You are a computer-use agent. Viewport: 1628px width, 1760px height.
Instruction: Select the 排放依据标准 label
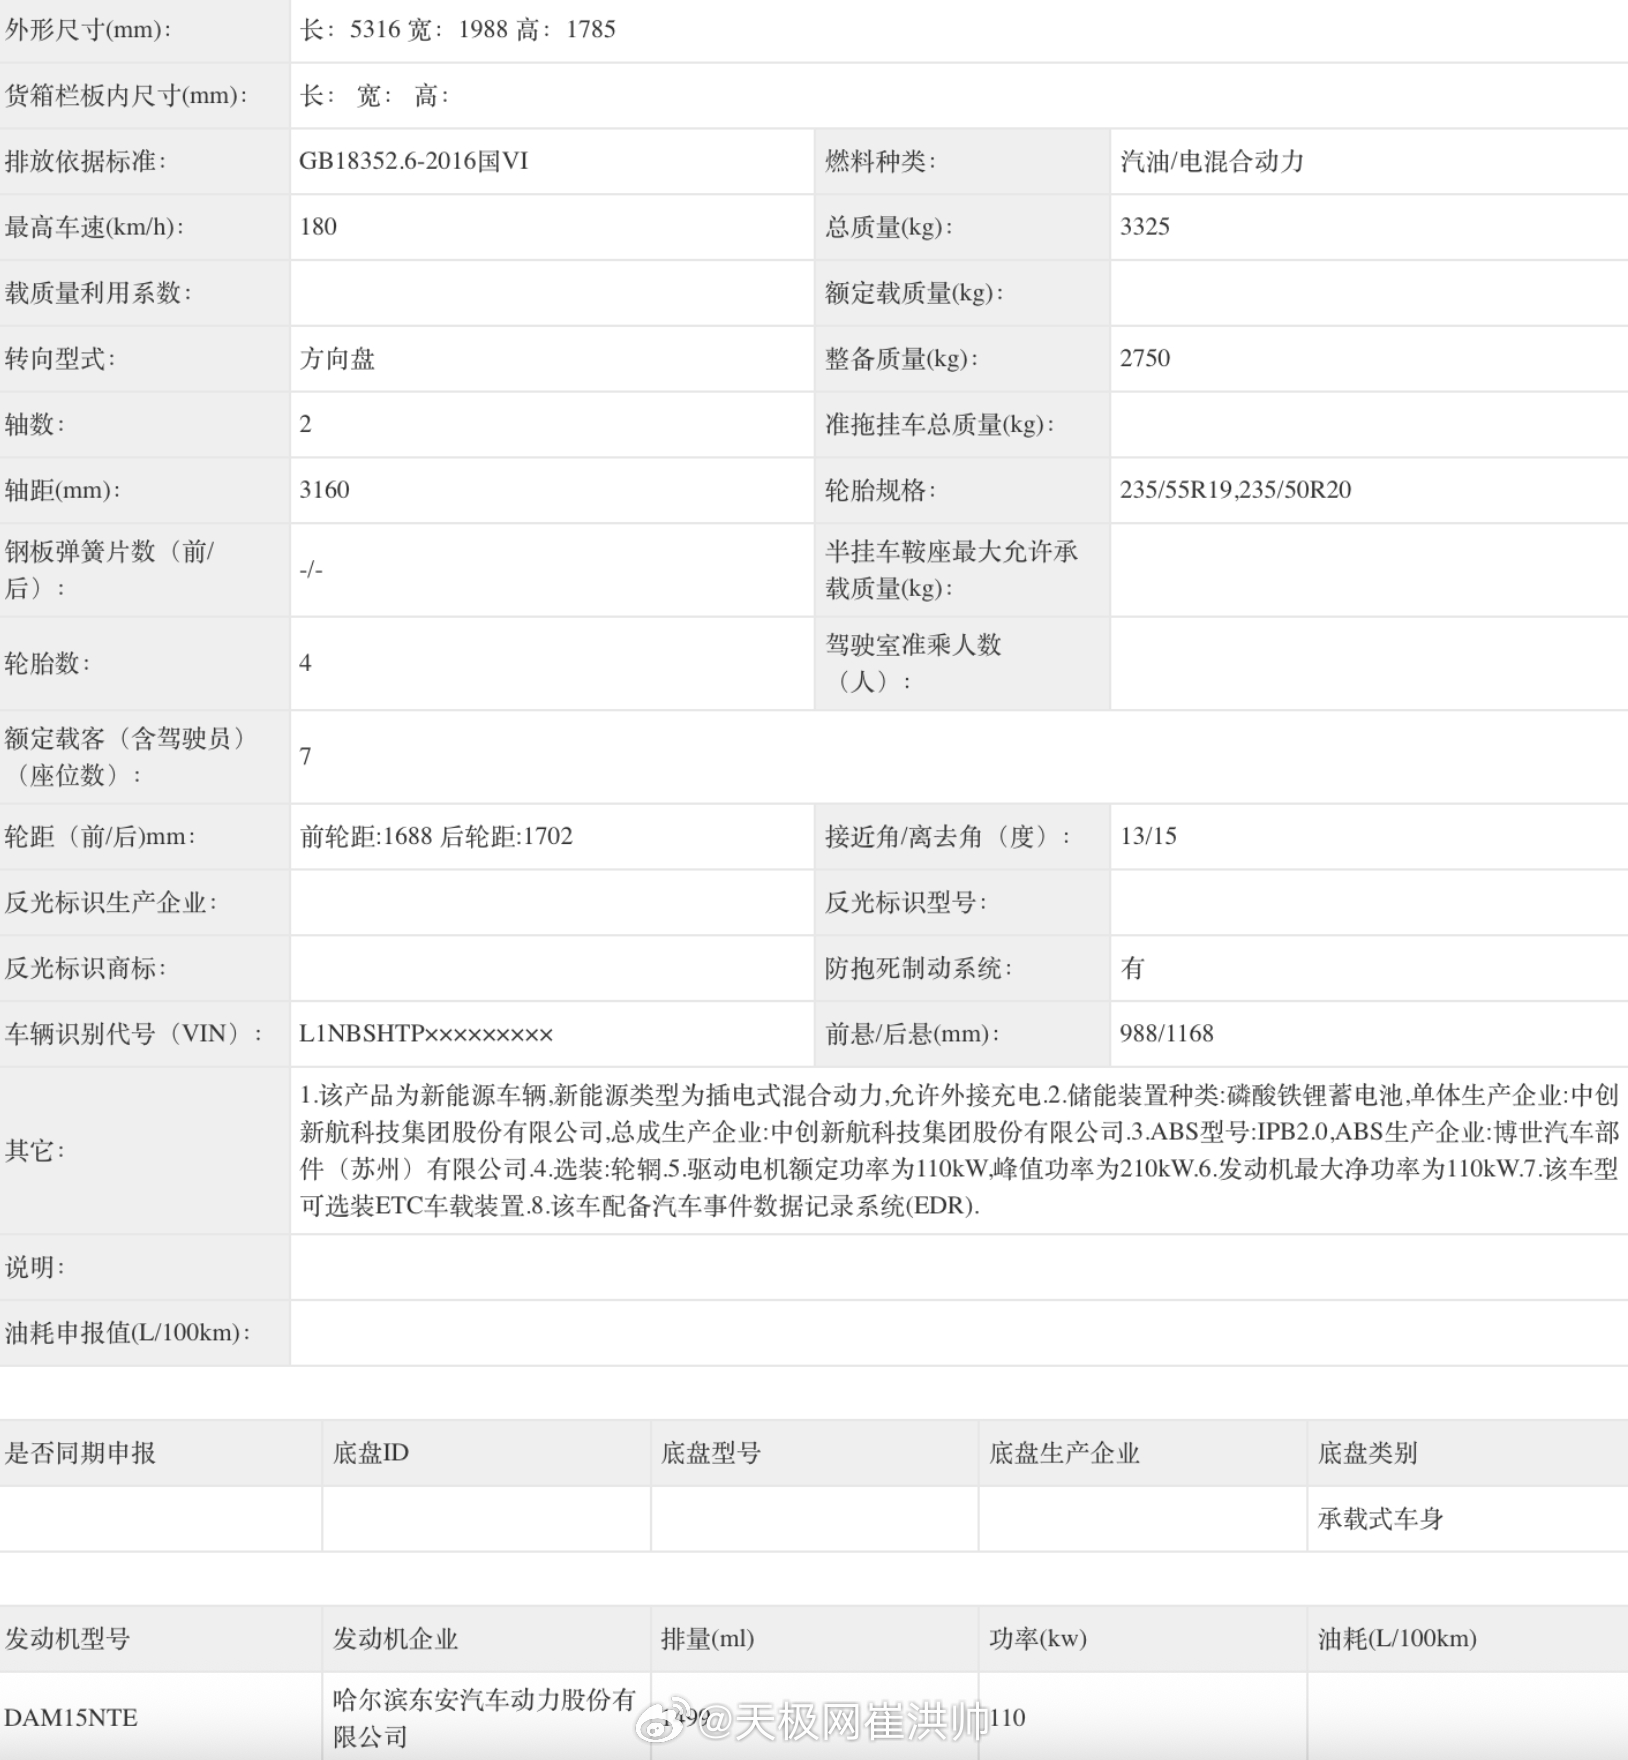(85, 161)
